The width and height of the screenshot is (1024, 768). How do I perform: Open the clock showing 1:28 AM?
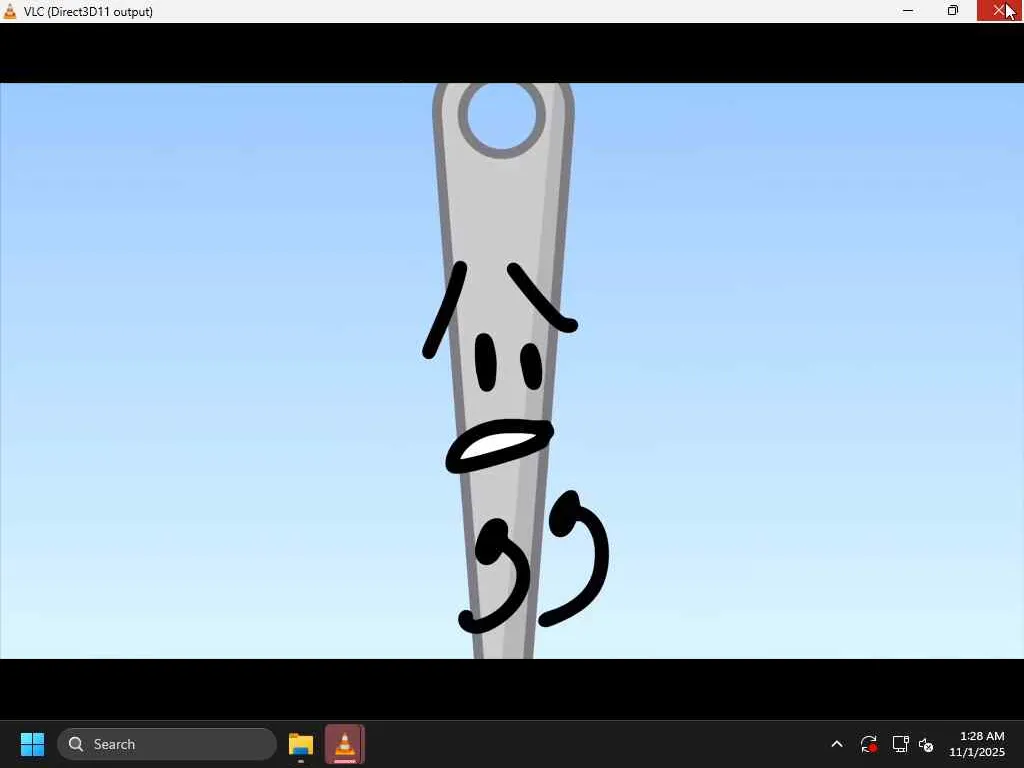(977, 744)
